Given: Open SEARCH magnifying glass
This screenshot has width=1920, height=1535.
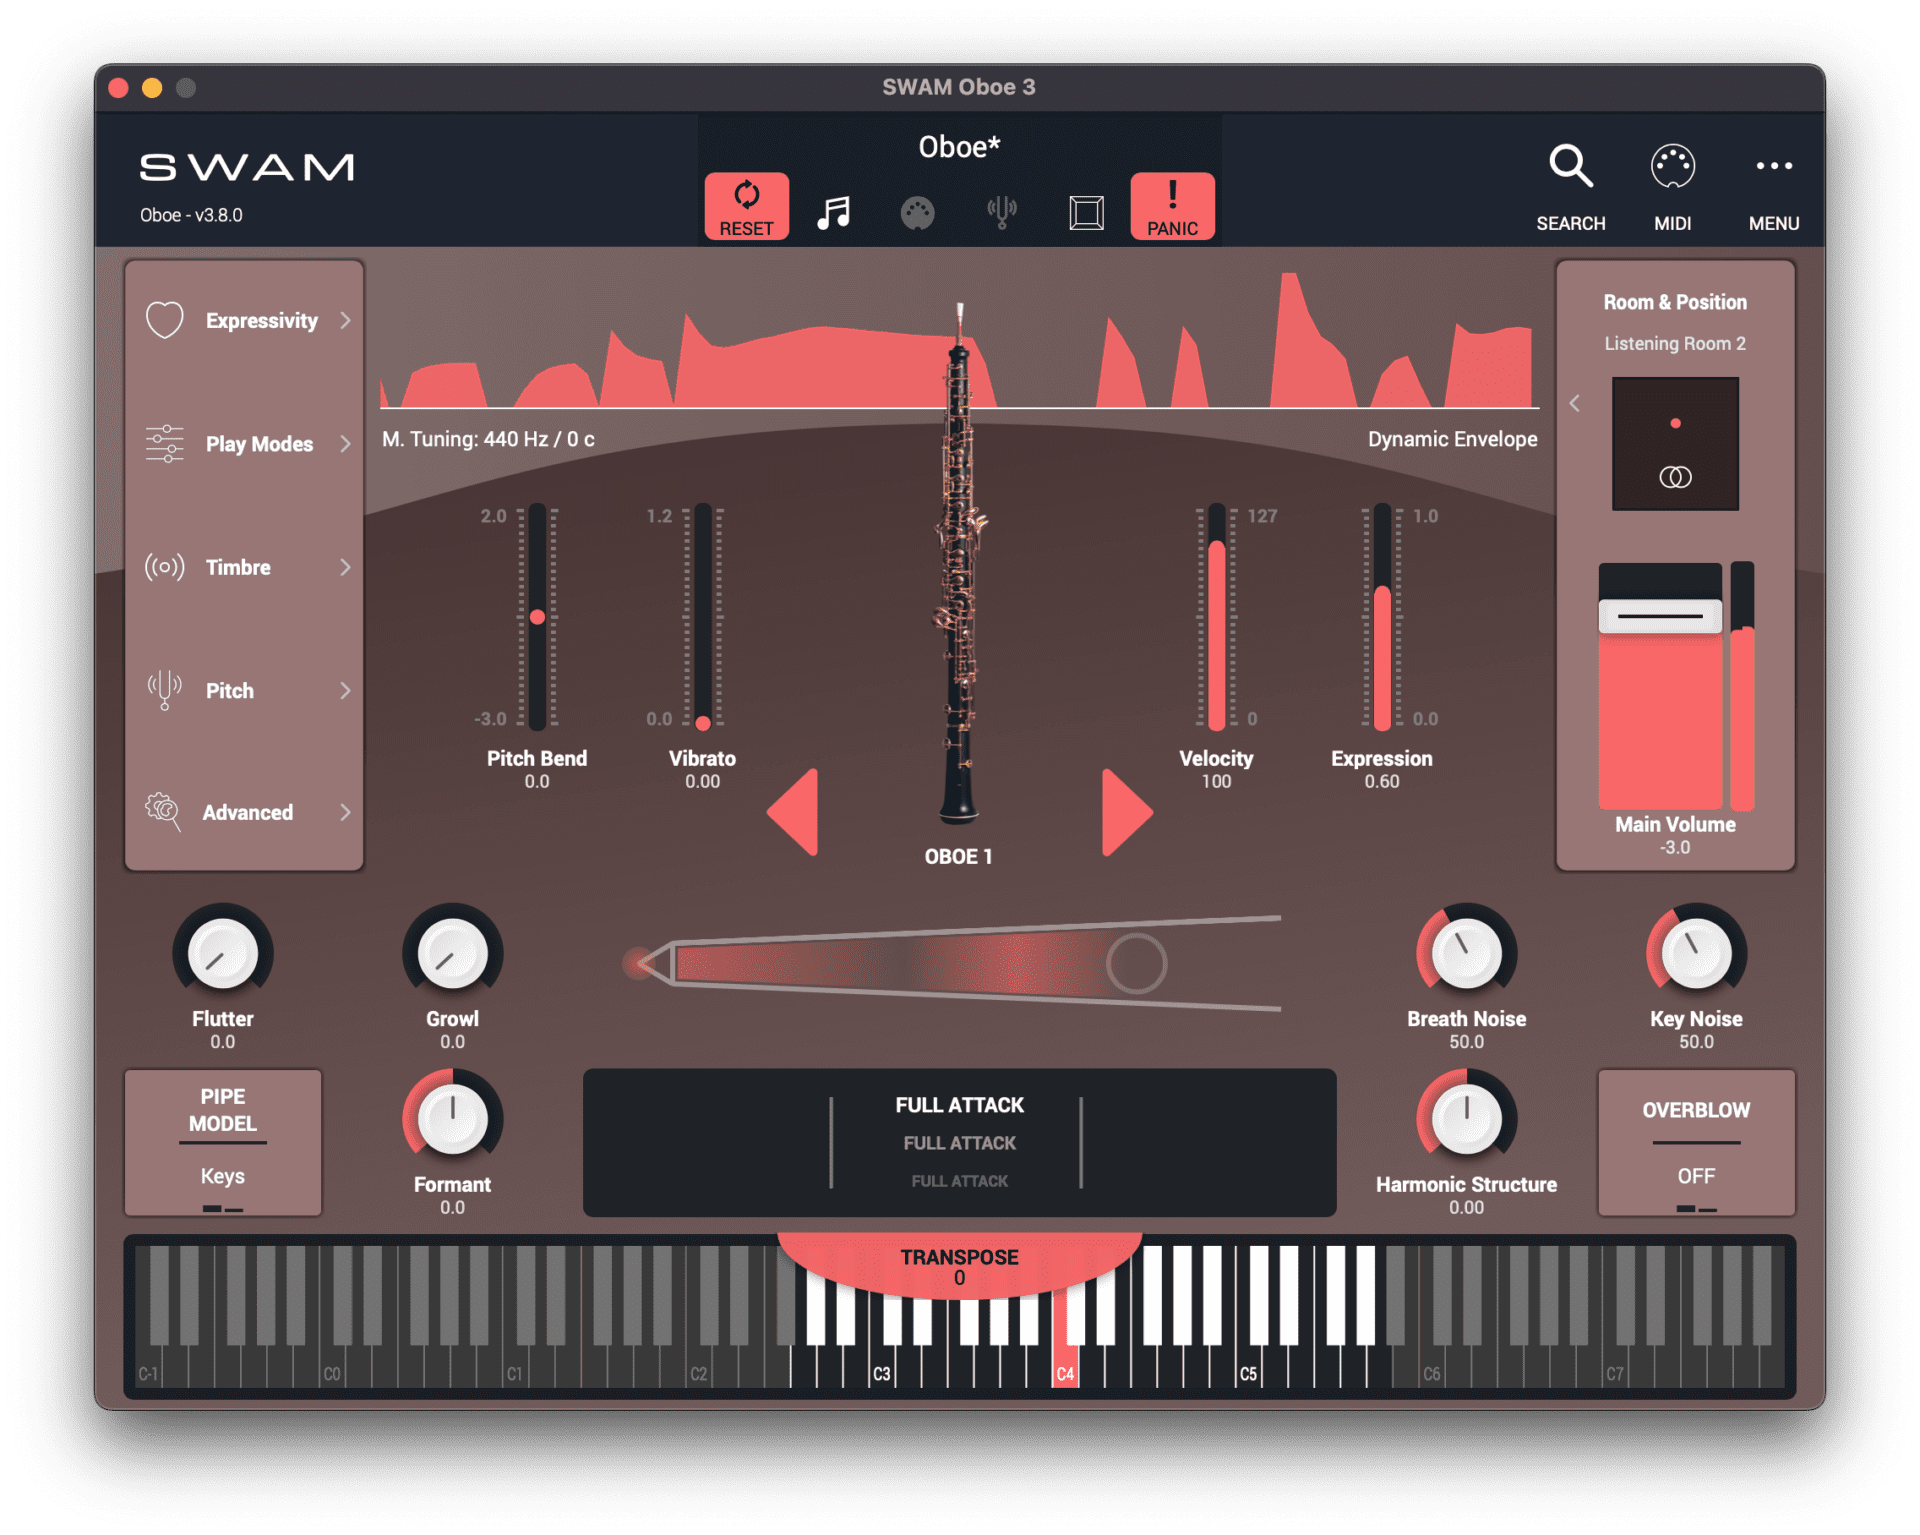Looking at the screenshot, I should [1570, 167].
